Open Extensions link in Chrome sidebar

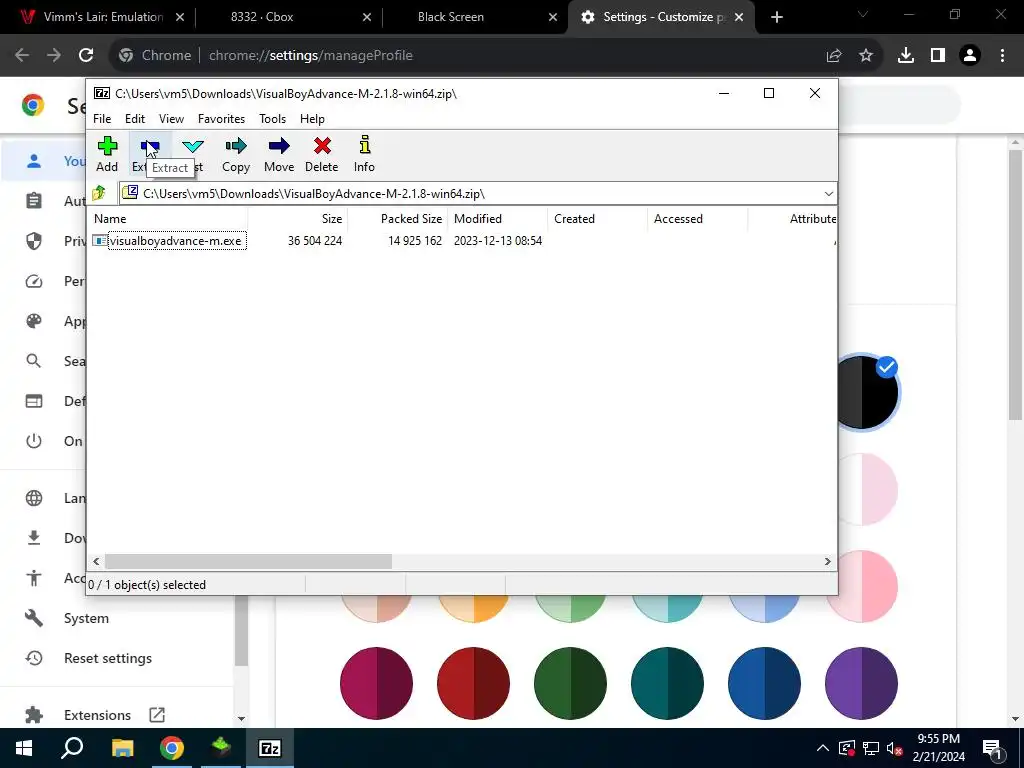point(95,715)
